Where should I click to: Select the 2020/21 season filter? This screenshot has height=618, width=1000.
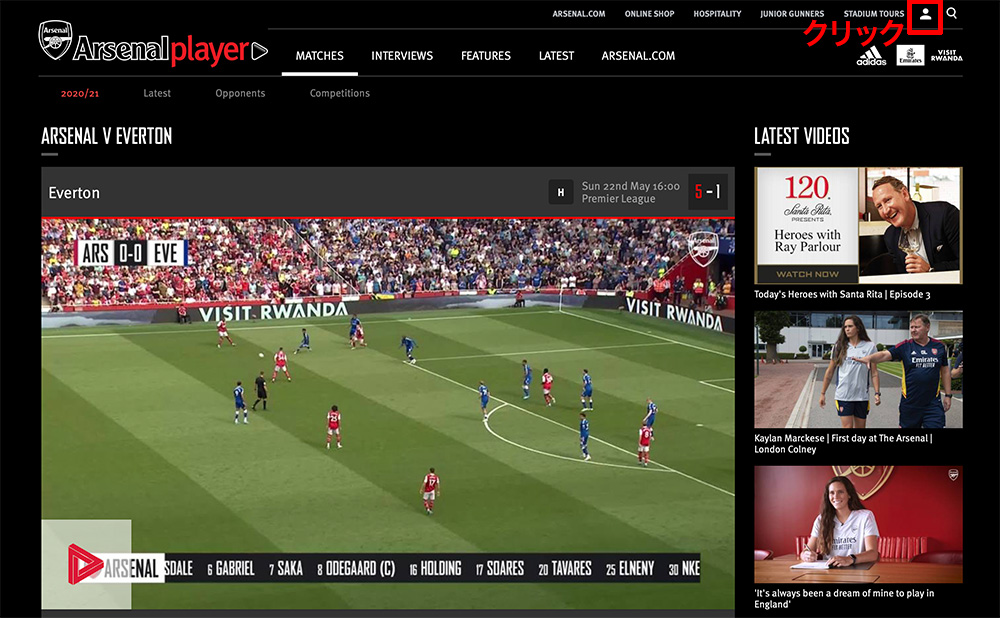[80, 93]
